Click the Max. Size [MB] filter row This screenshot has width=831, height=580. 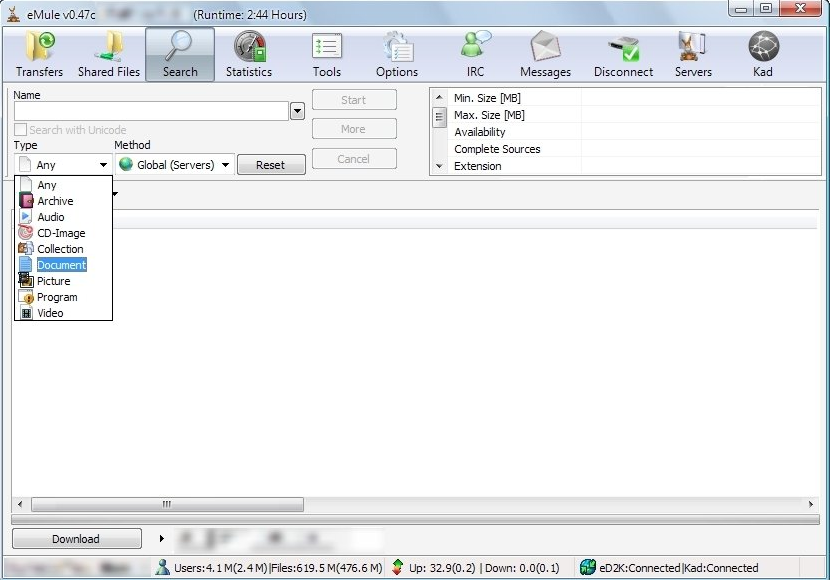[633, 115]
